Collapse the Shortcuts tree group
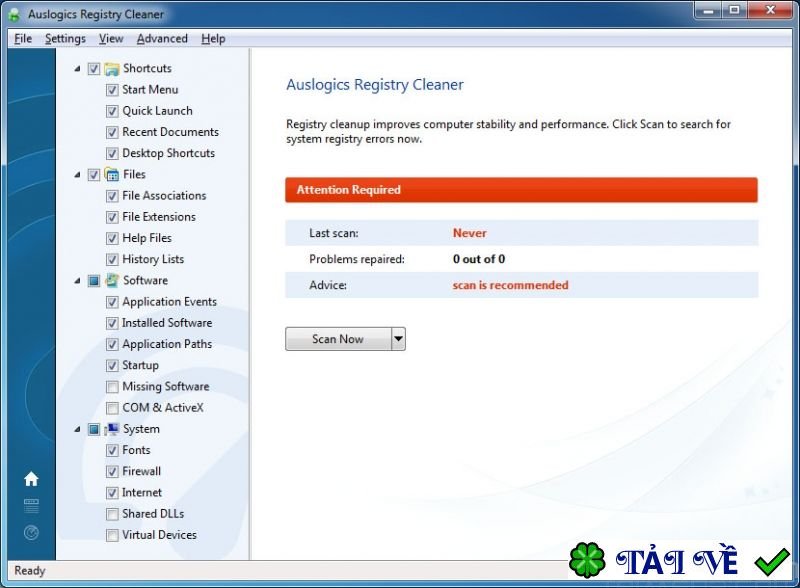The image size is (800, 588). click(78, 68)
